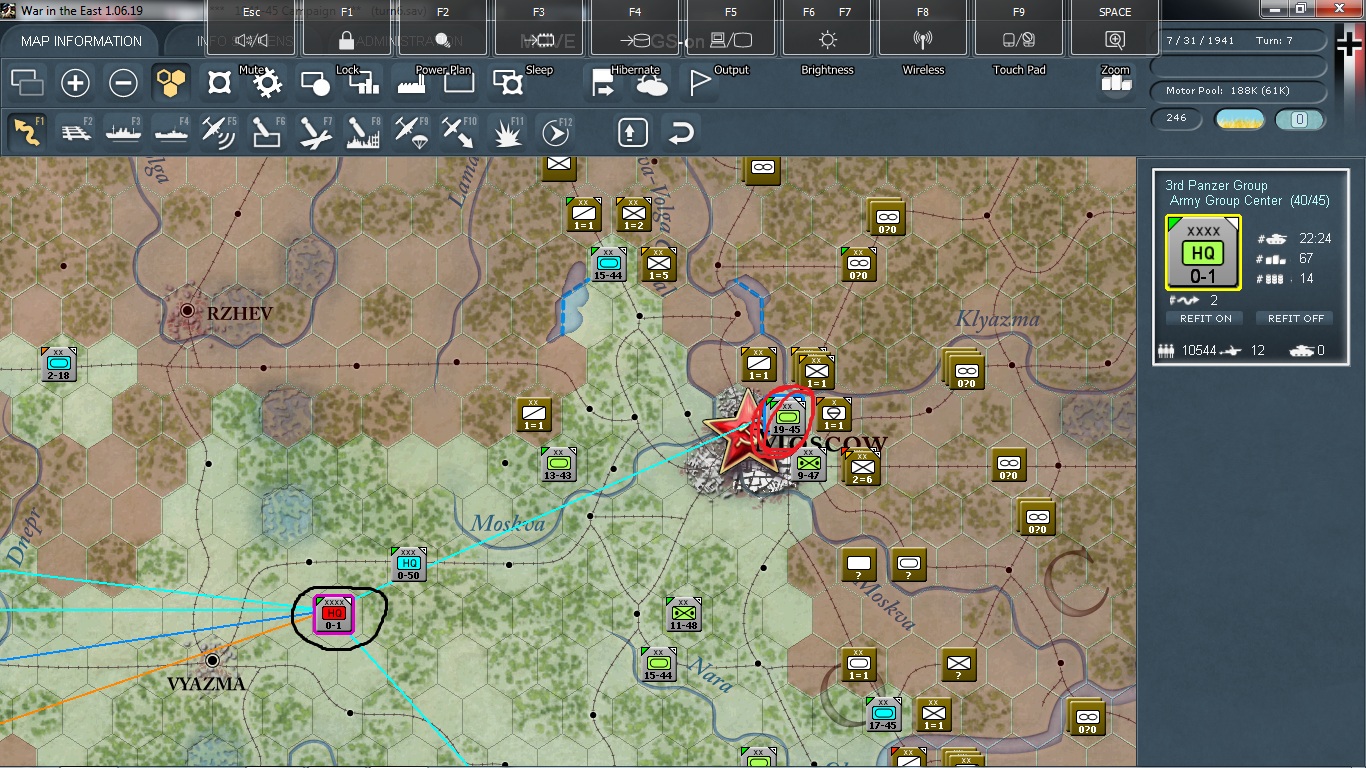This screenshot has width=1366, height=768.
Task: Select the F9 air transport mode icon
Action: pos(411,132)
